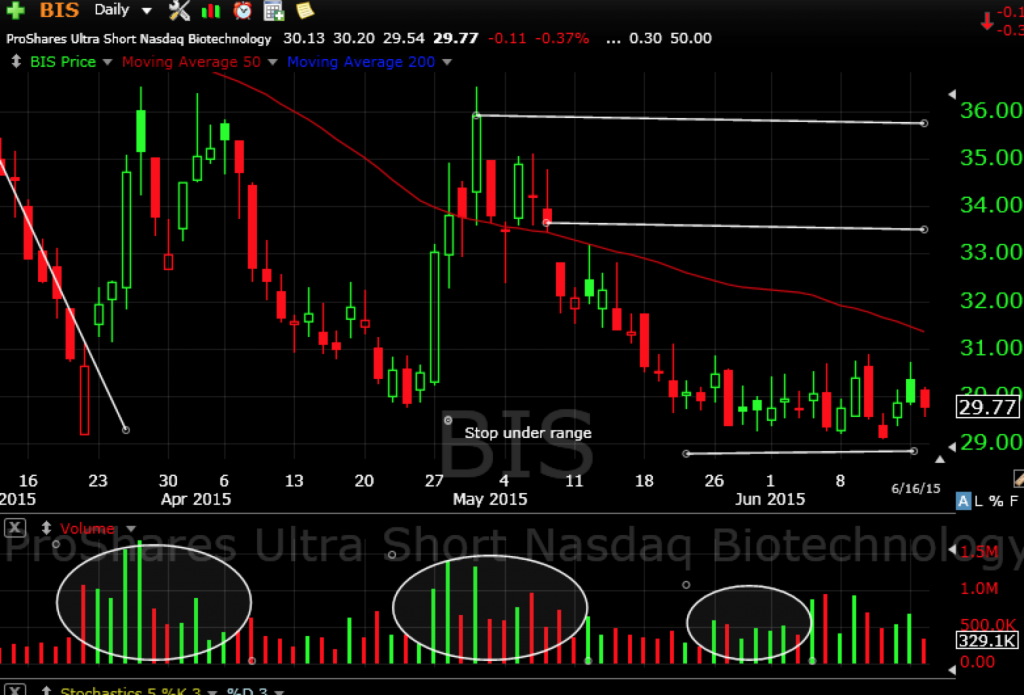Screen dimensions: 1024x695
Task: Click the 30.13 open price value
Action: click(x=304, y=38)
